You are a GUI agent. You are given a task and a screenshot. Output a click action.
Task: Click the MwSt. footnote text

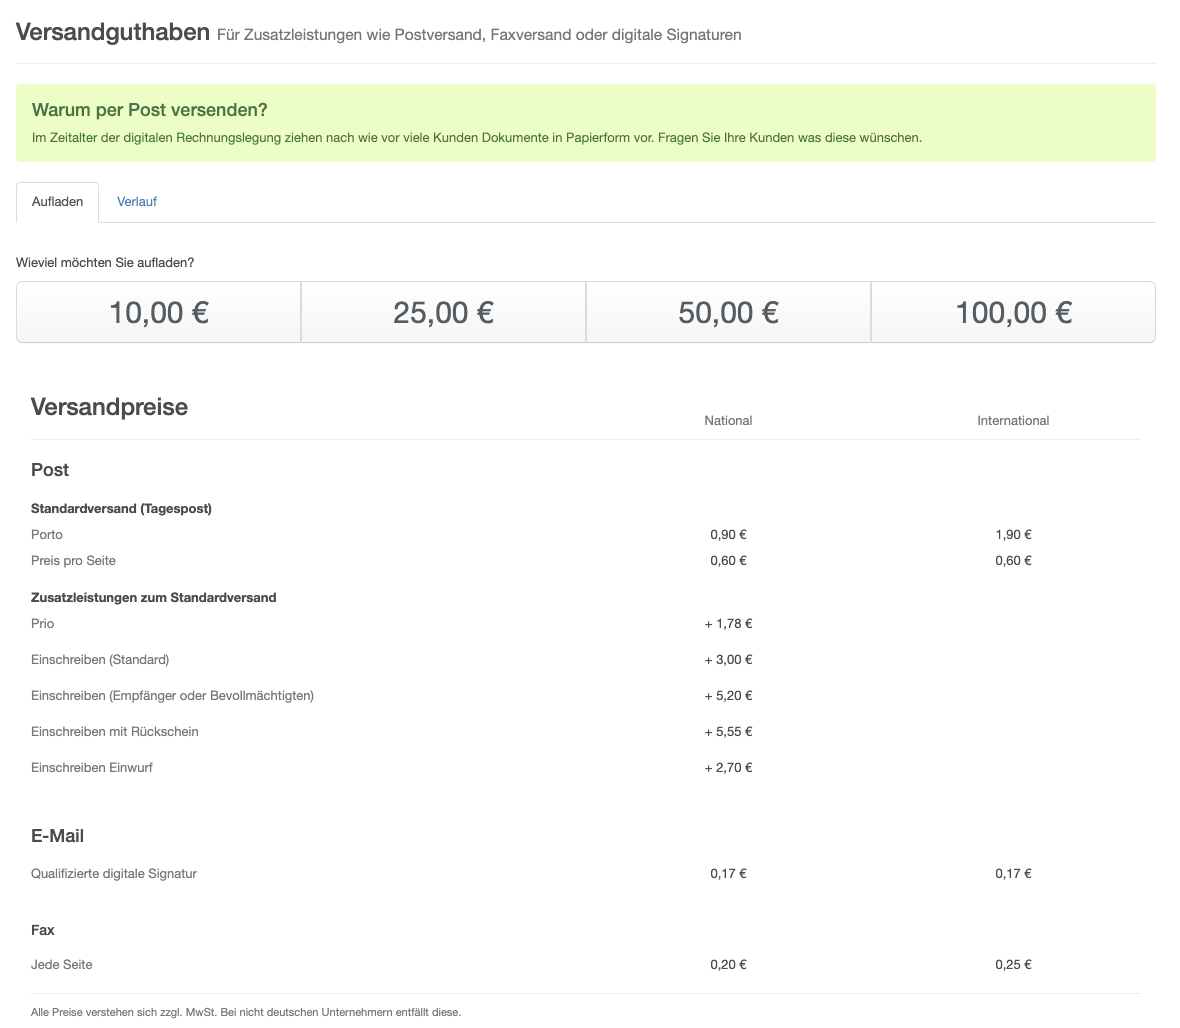246,1012
